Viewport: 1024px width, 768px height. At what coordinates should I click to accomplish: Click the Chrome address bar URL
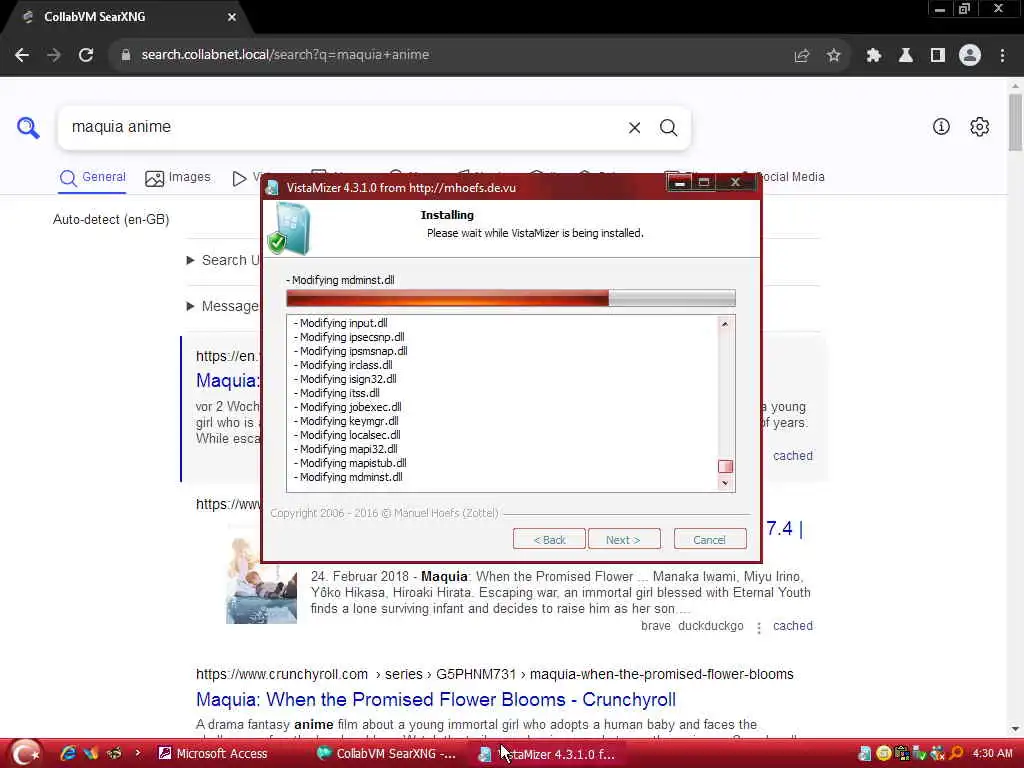[285, 55]
